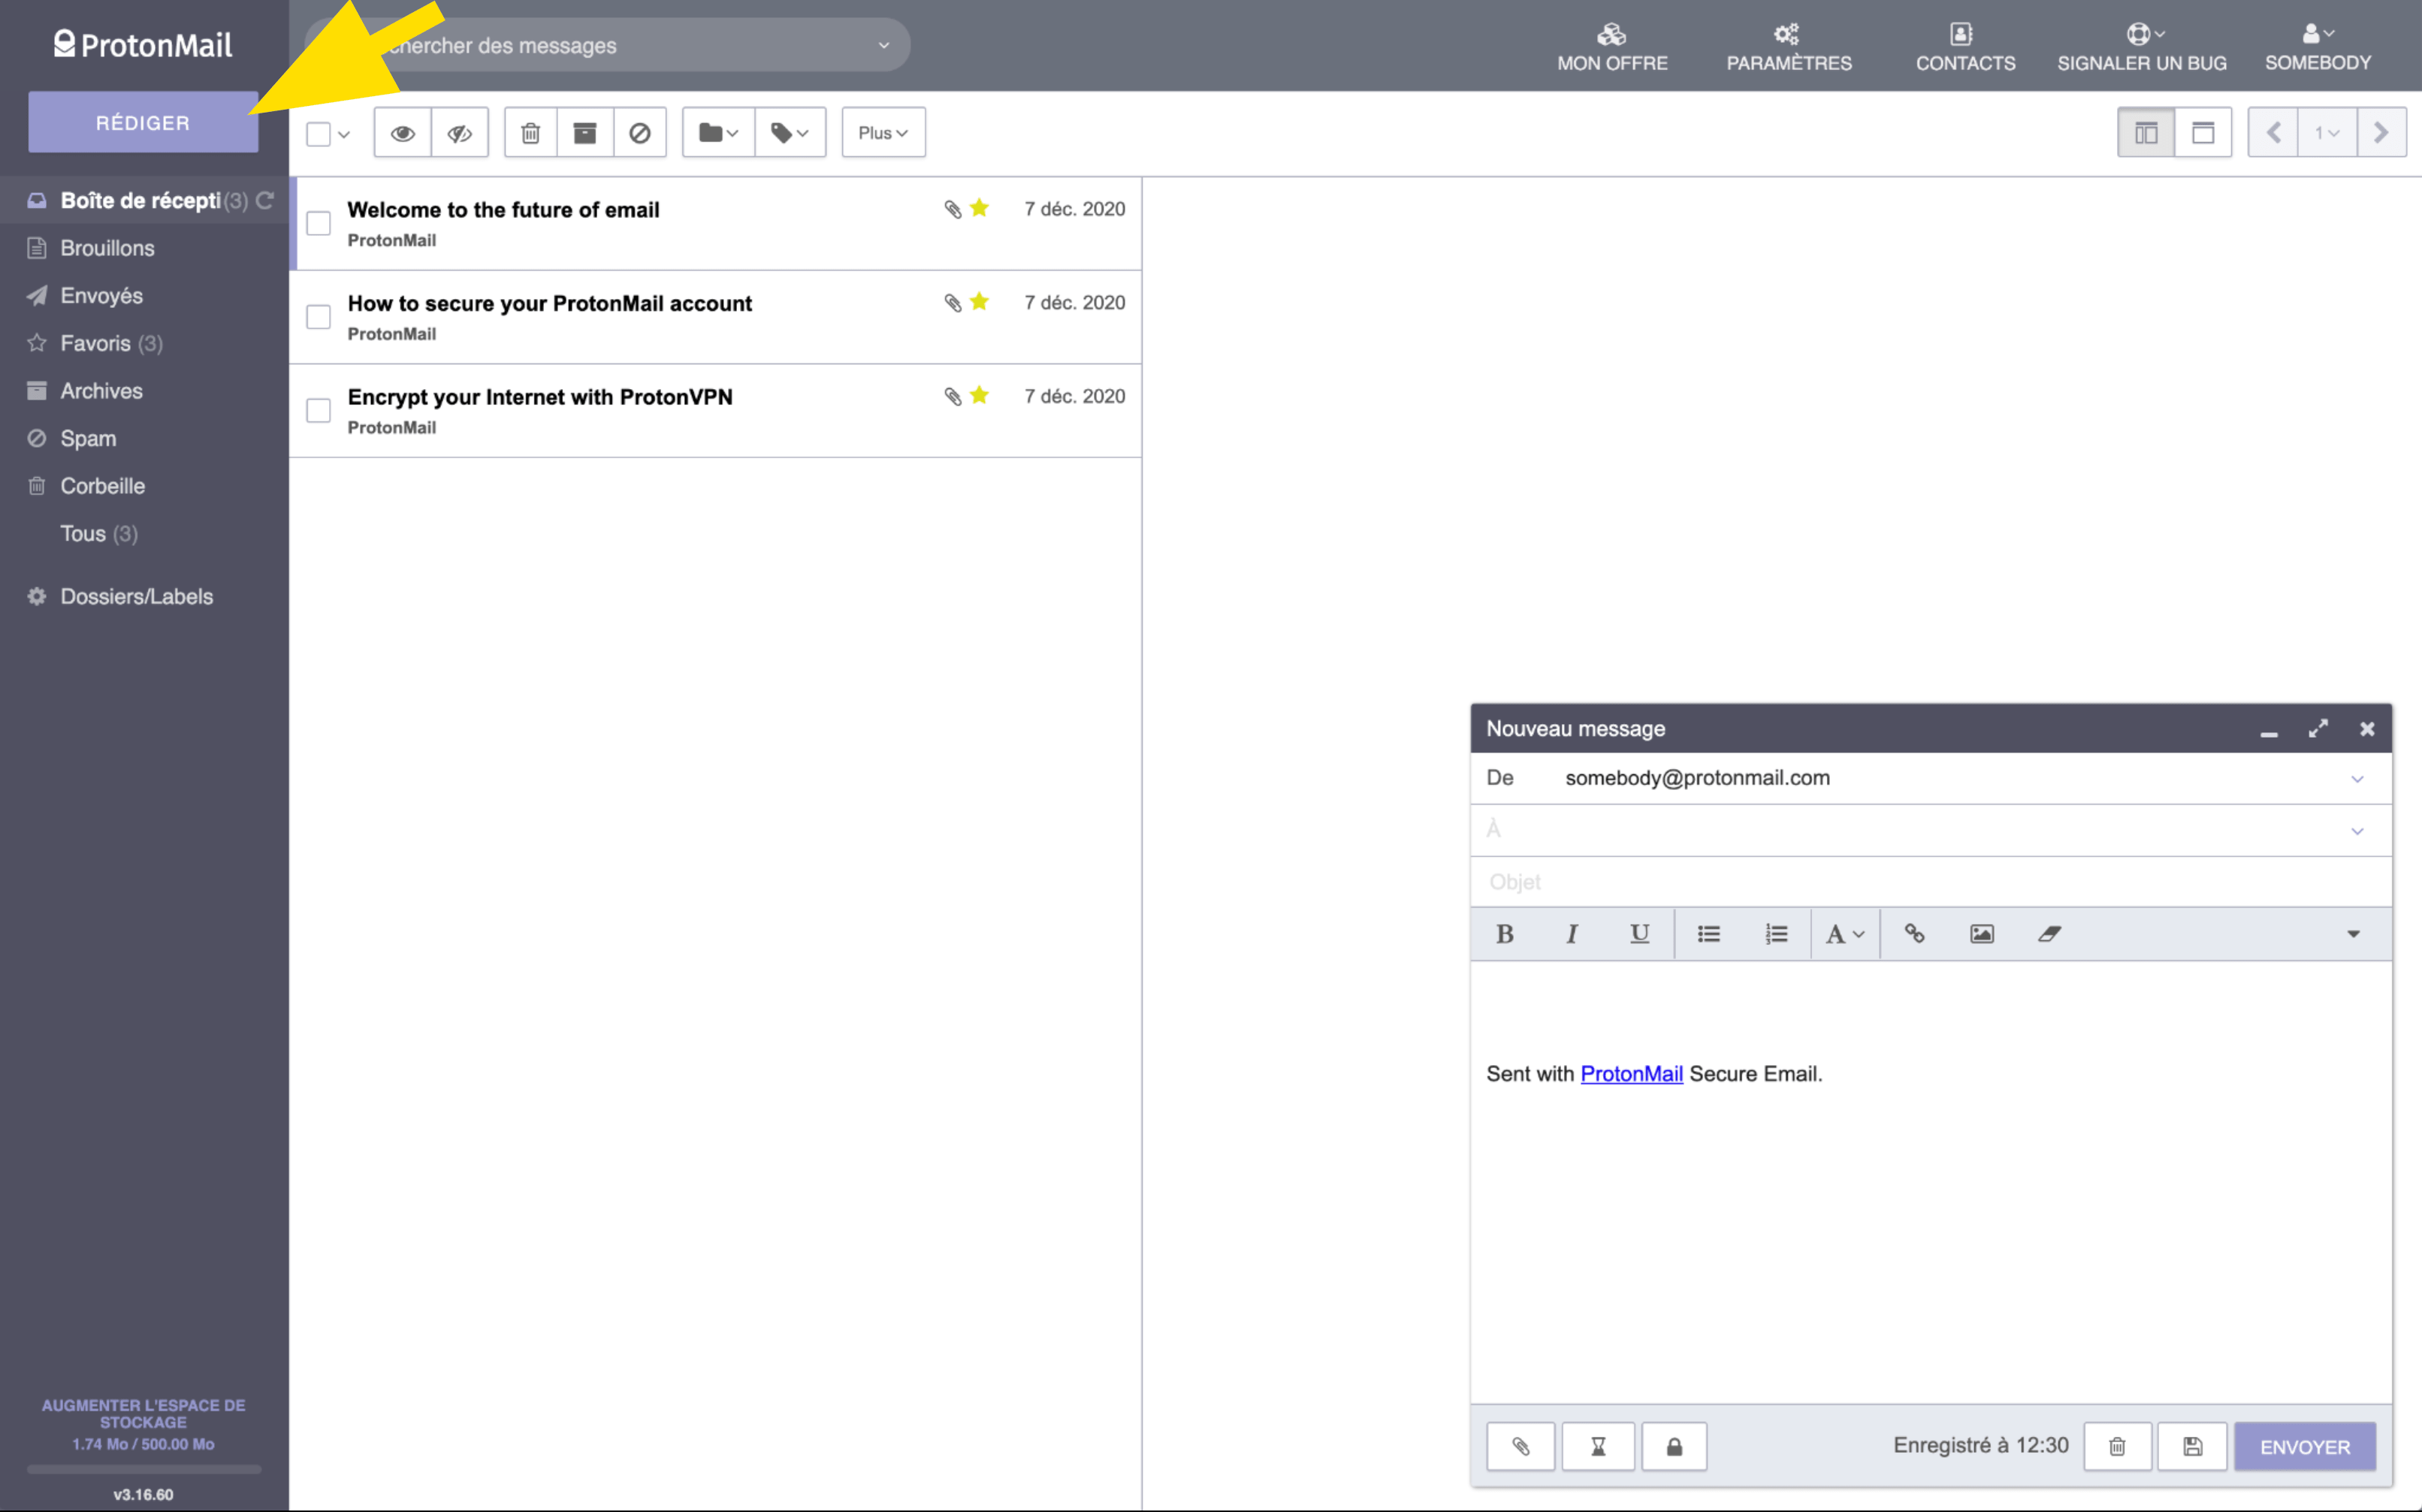Clear formatting with eraser icon
The image size is (2422, 1512).
point(2049,934)
